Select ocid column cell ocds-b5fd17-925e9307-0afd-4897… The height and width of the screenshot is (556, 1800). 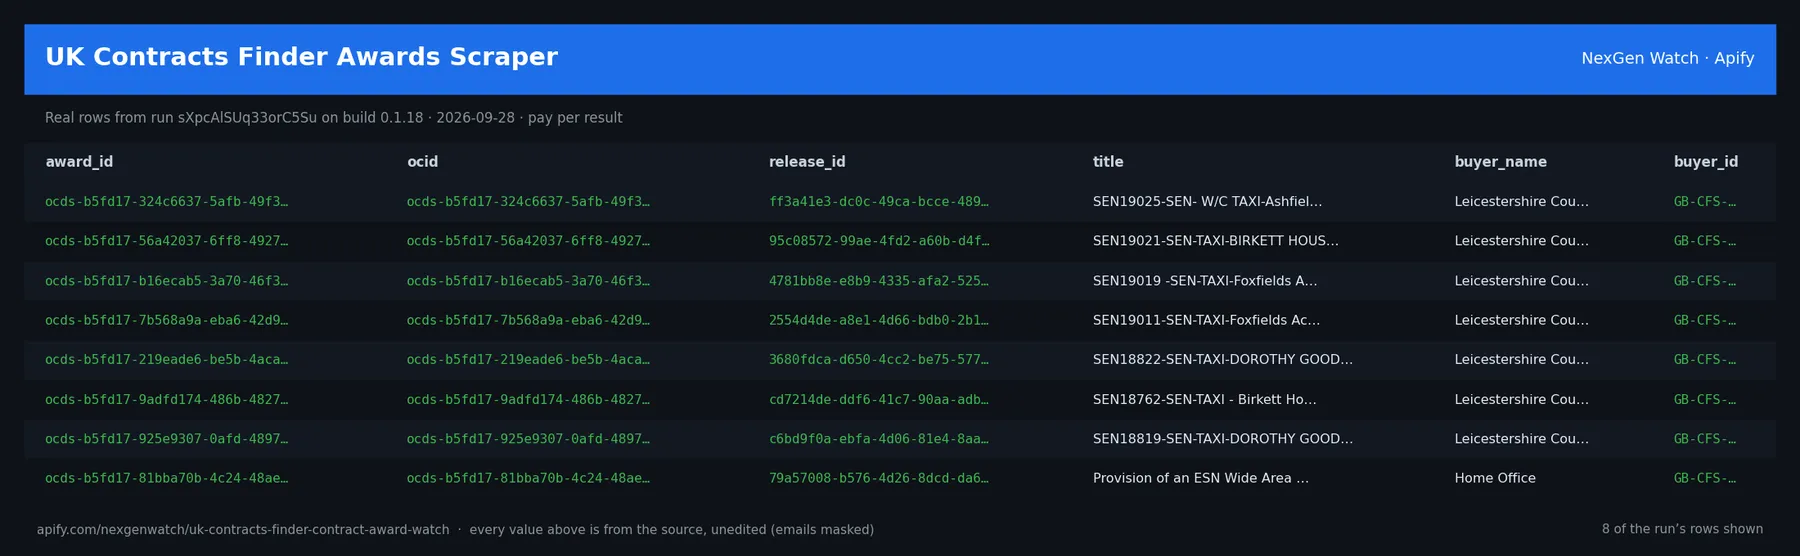(528, 439)
